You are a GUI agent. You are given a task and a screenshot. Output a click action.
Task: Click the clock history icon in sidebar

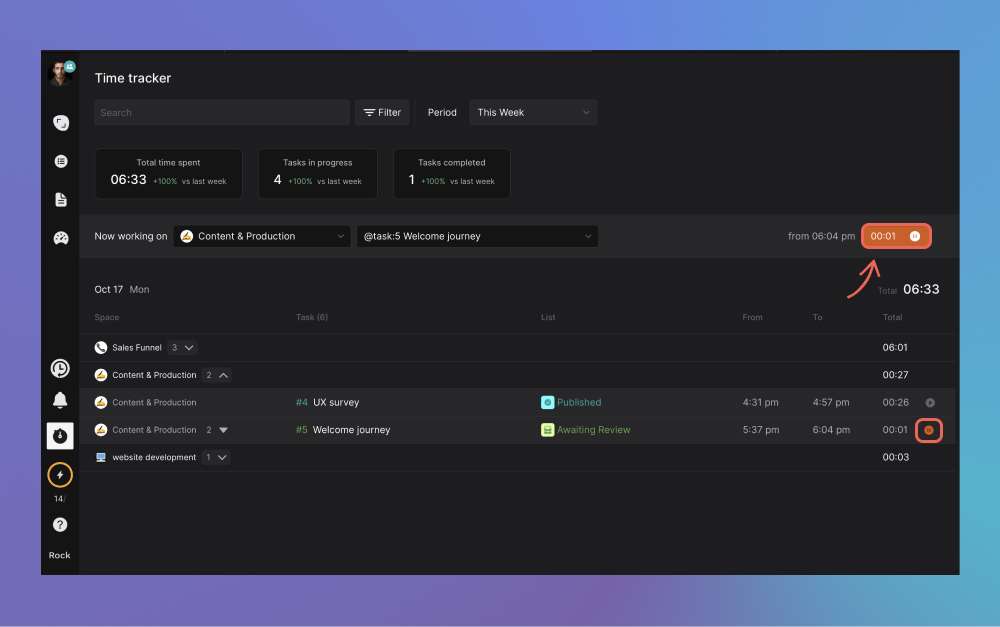[x=60, y=369]
